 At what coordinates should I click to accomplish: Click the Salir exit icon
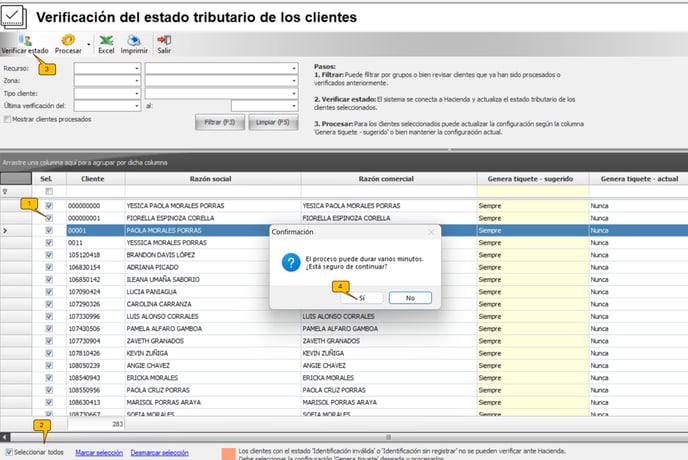(x=164, y=40)
